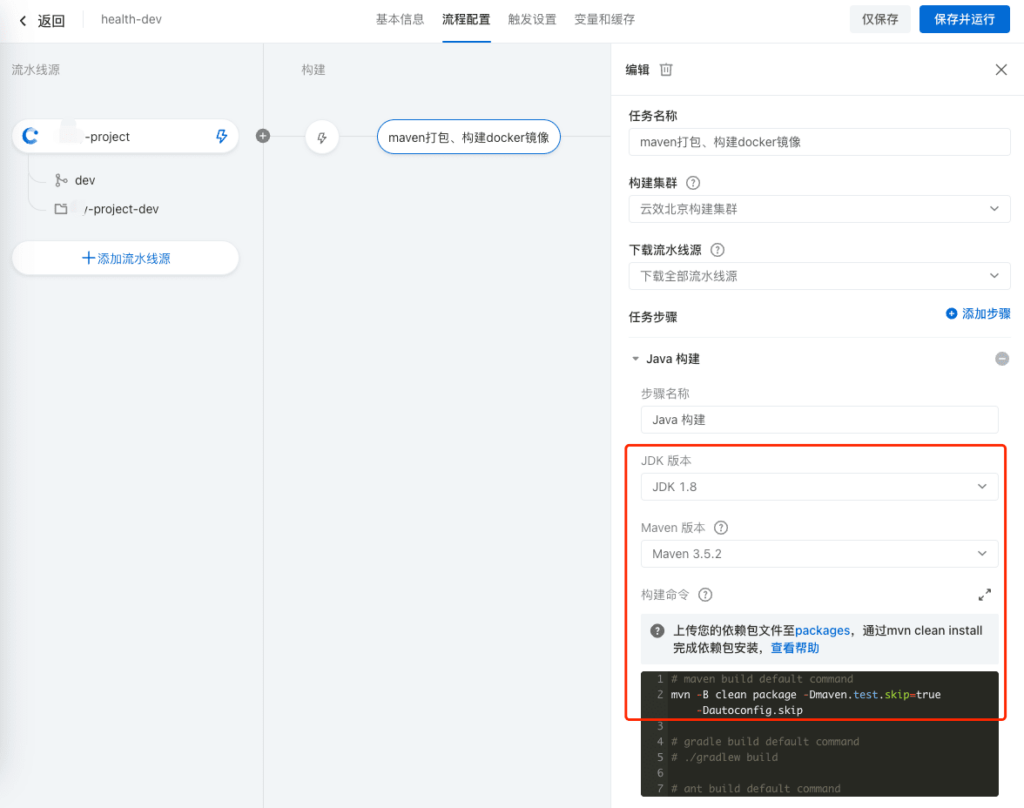
Task: Expand the build command editor to fullscreen
Action: click(984, 595)
